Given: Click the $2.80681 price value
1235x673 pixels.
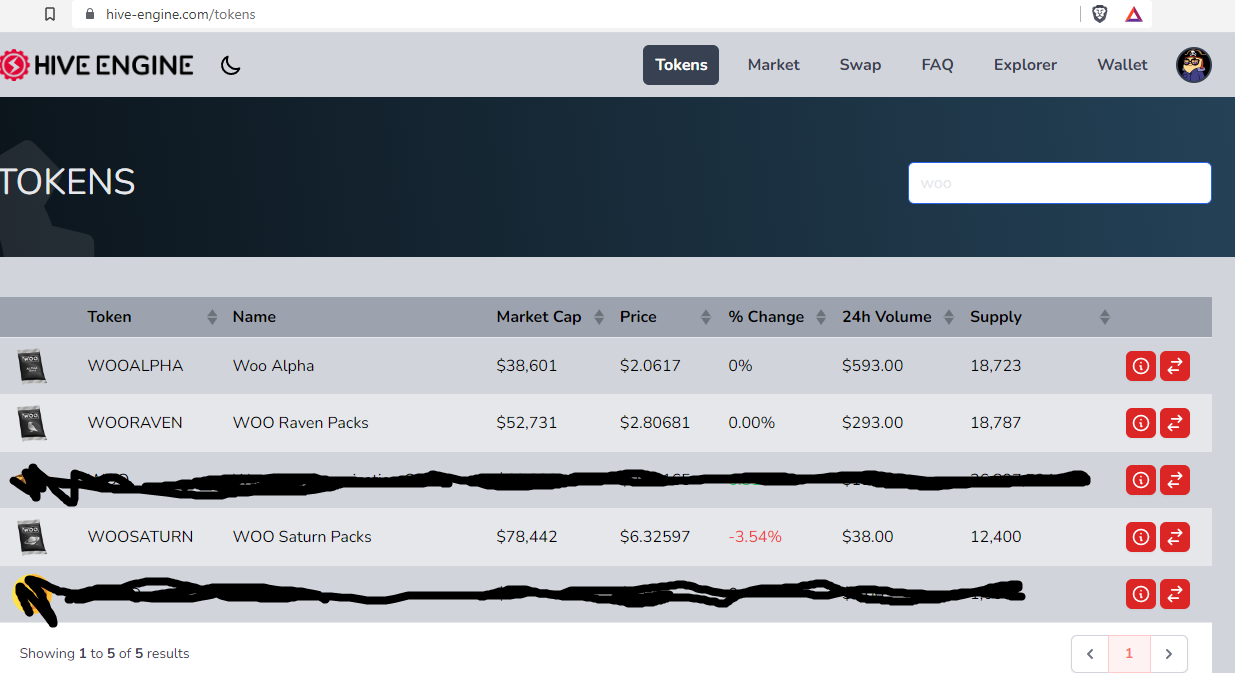Looking at the screenshot, I should tap(655, 423).
